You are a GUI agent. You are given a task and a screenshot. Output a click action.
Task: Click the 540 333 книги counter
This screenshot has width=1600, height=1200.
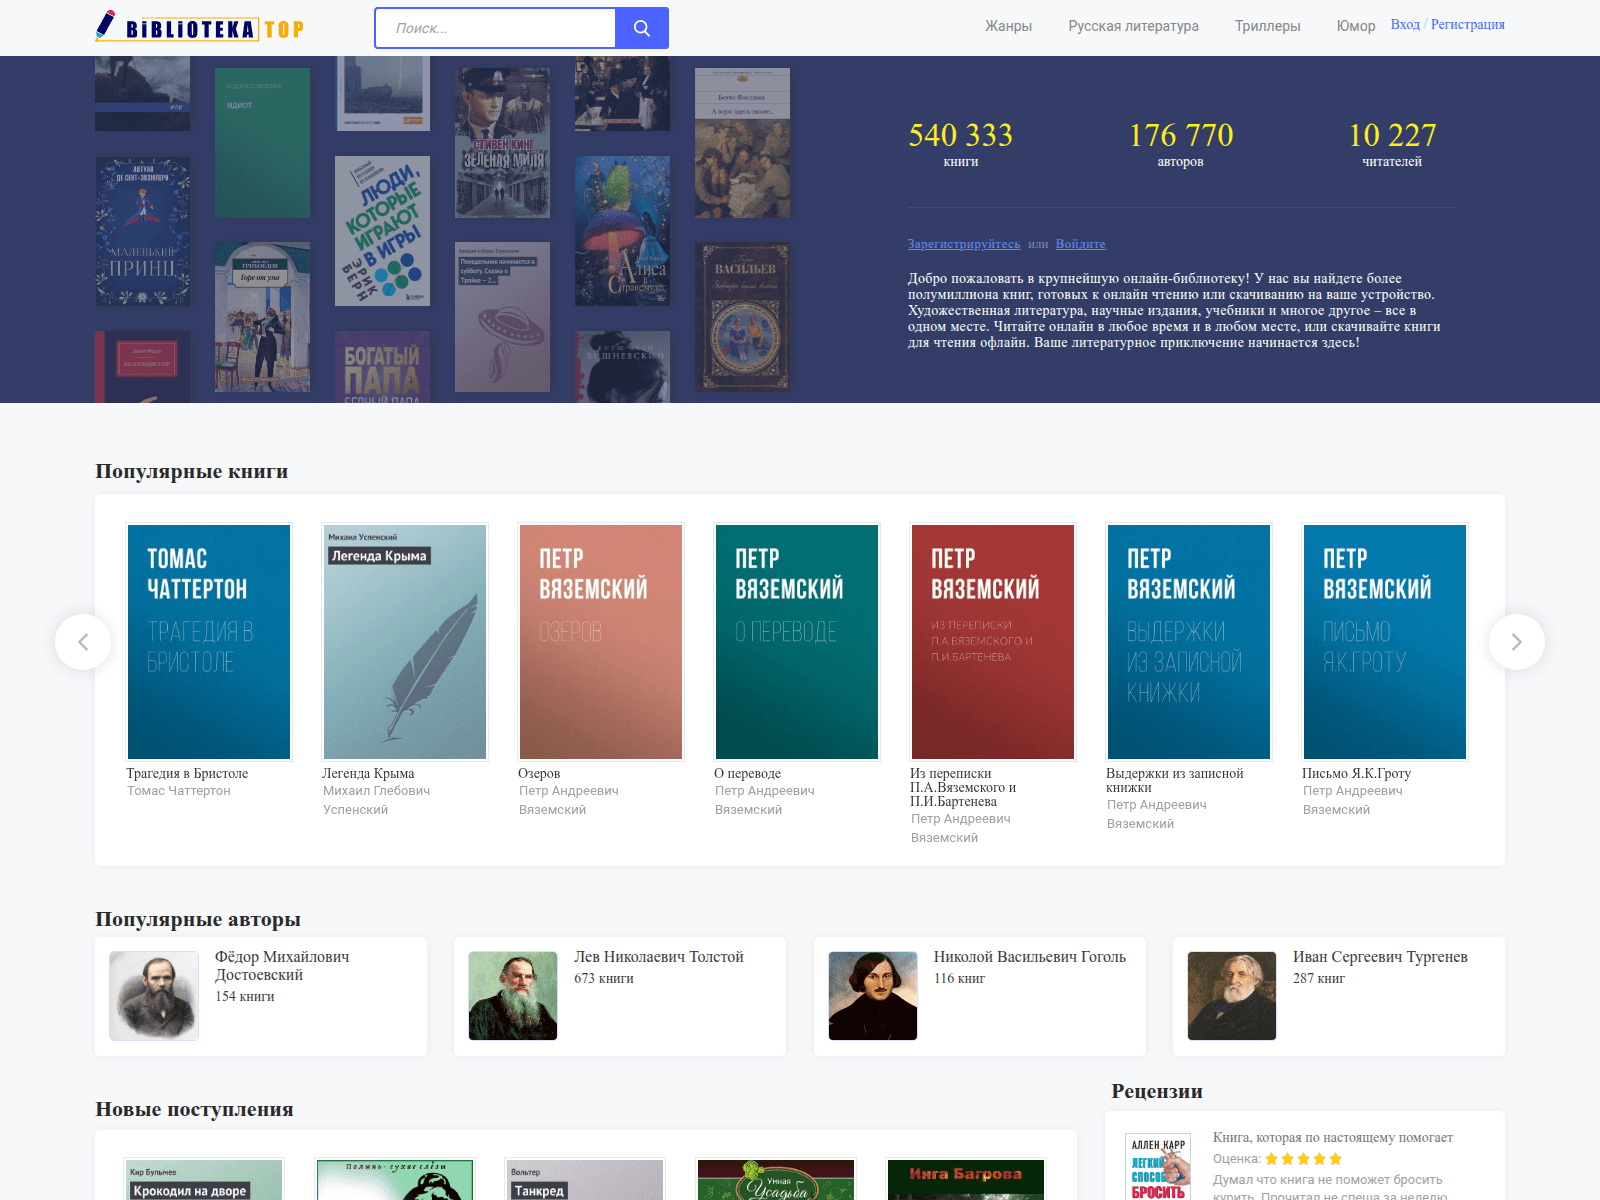pyautogui.click(x=961, y=143)
